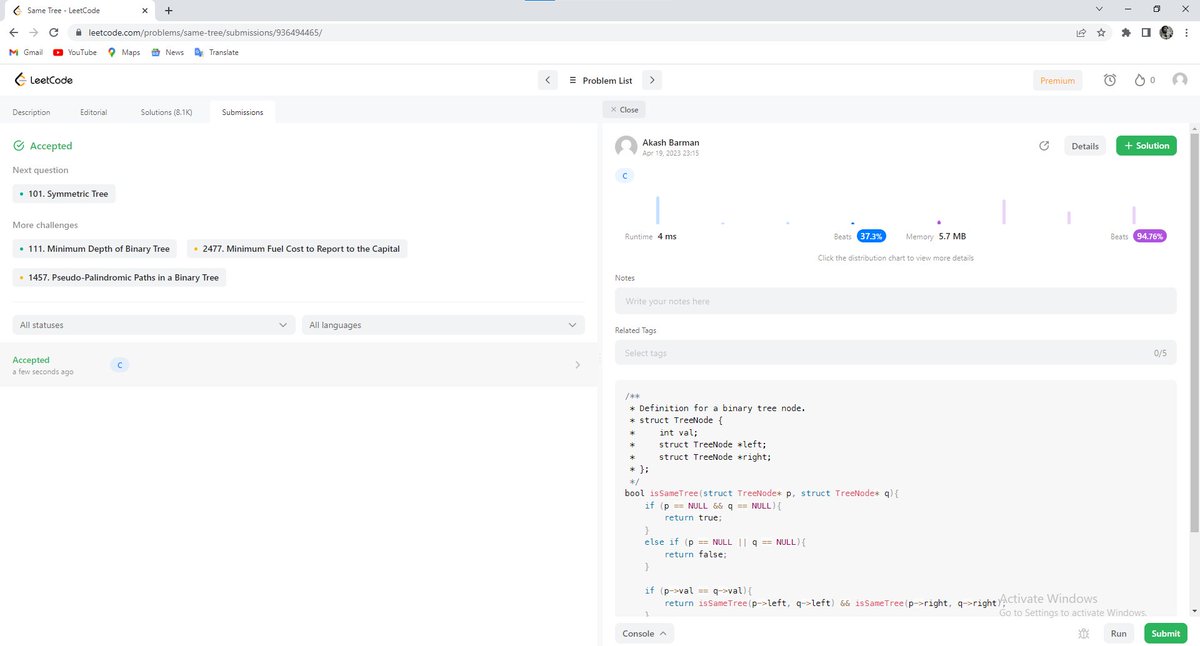Go to previous problem arrow
Viewport: 1200px width, 646px height.
547,80
